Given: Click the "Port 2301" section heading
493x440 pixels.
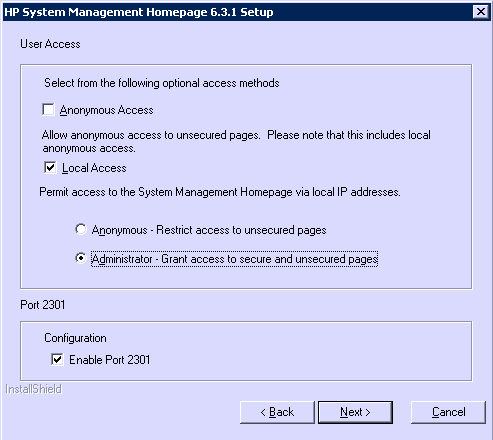Looking at the screenshot, I should coord(43,305).
